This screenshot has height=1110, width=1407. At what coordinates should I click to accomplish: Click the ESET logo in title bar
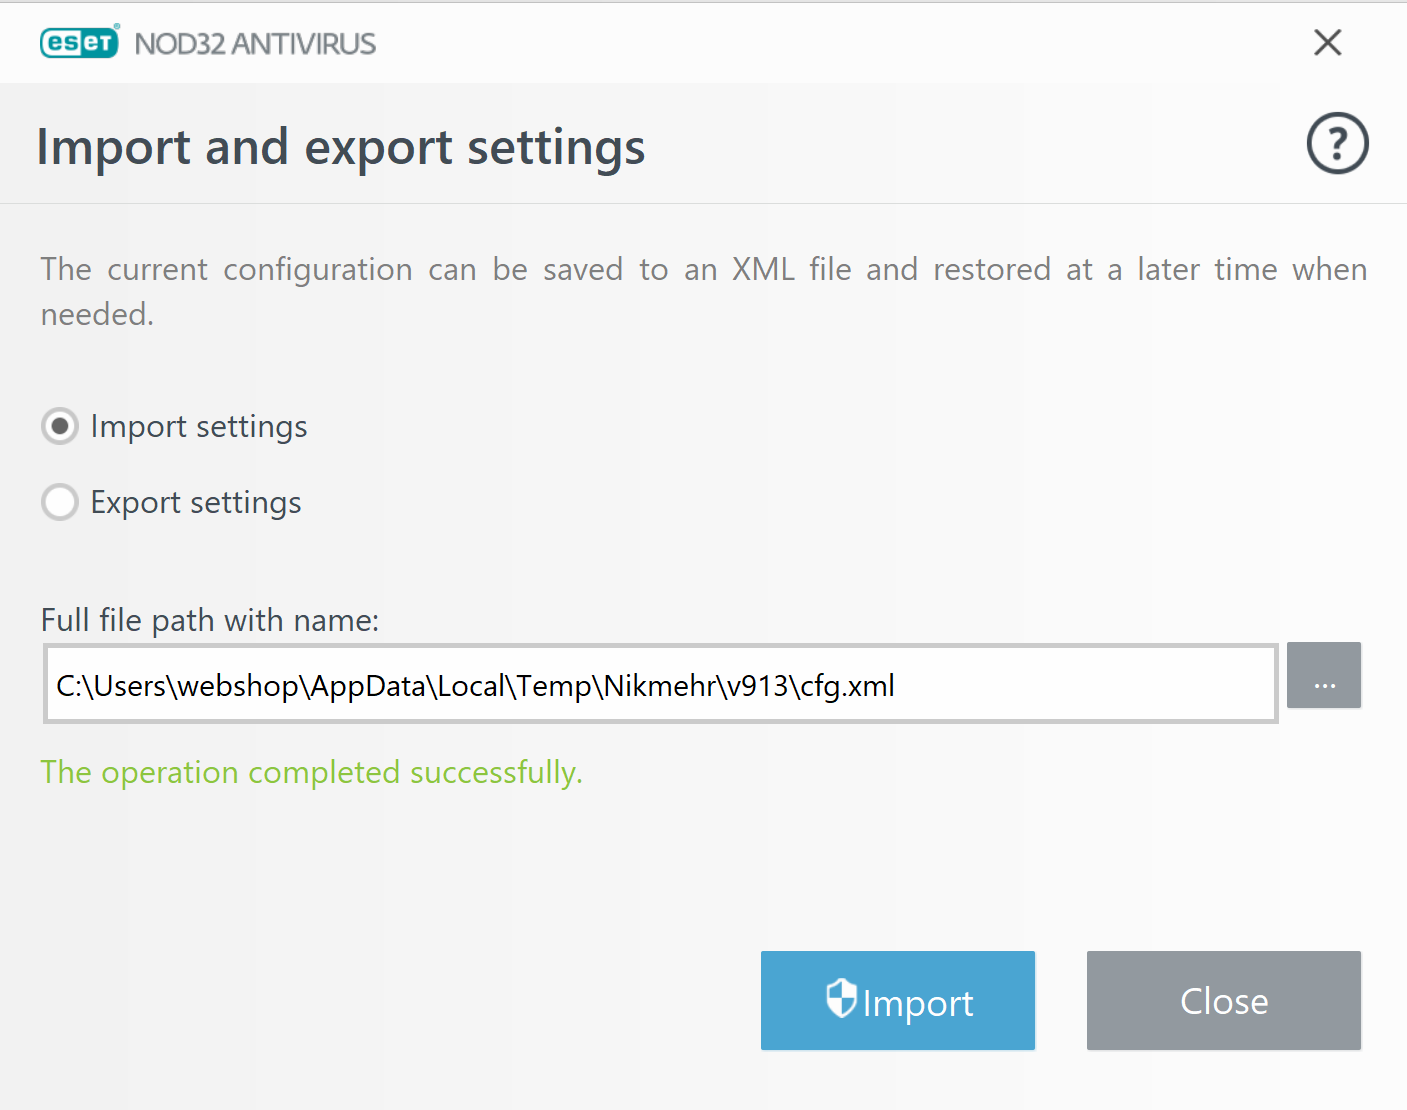(80, 42)
